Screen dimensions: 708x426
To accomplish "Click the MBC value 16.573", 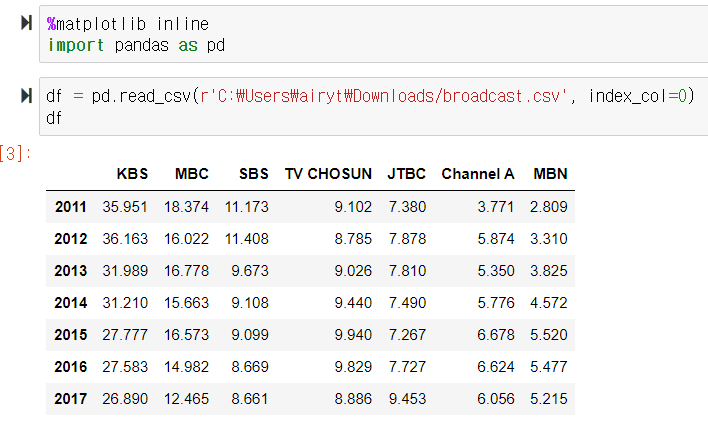I will pyautogui.click(x=186, y=335).
